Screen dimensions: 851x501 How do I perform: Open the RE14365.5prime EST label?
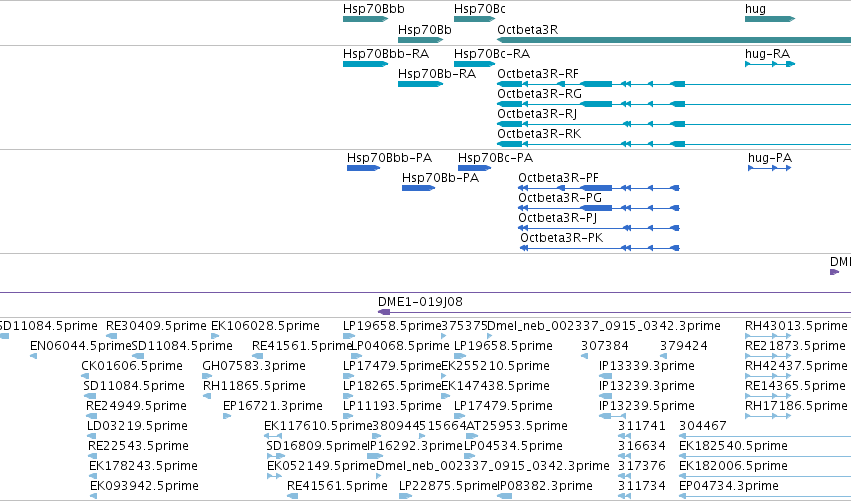[x=795, y=386]
